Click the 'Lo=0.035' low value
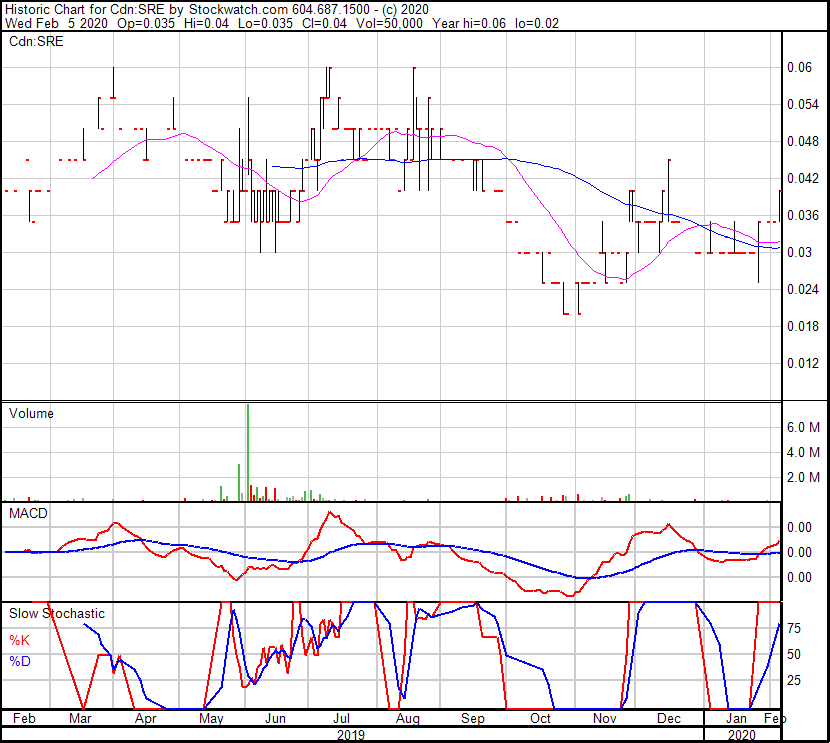The image size is (830, 743). click(265, 23)
